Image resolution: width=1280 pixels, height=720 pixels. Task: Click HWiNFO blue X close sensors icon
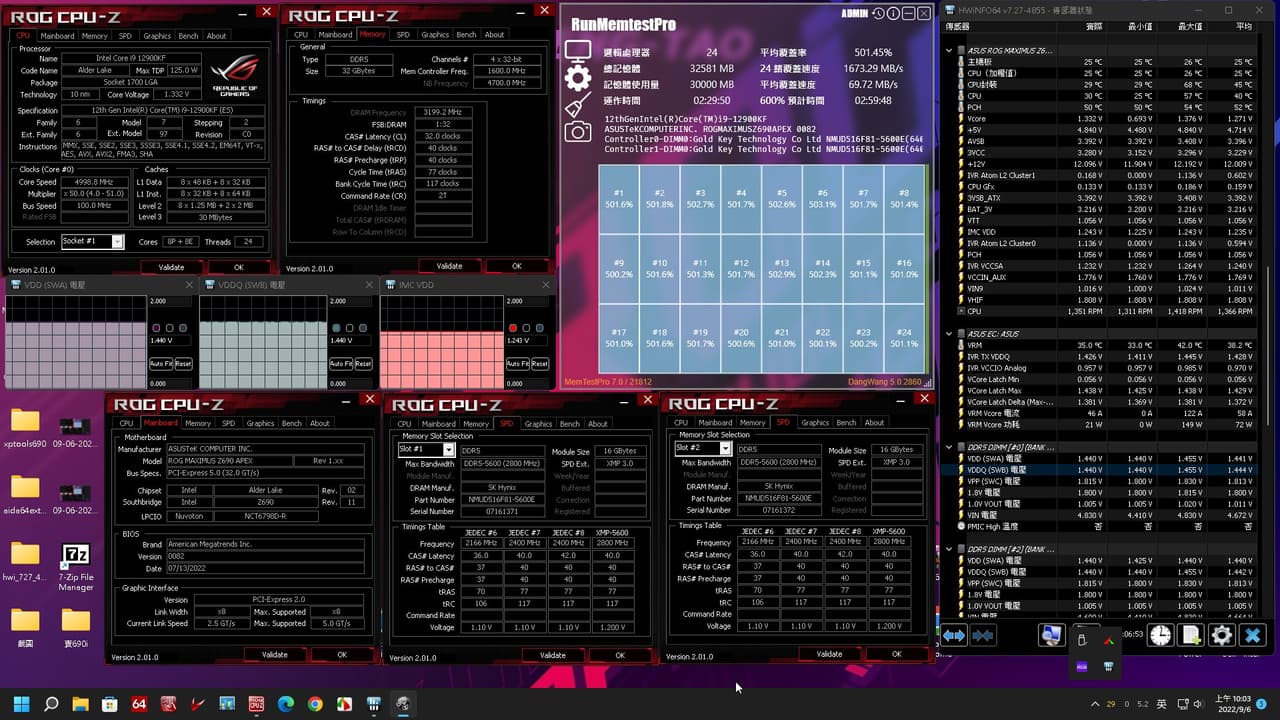[1253, 635]
